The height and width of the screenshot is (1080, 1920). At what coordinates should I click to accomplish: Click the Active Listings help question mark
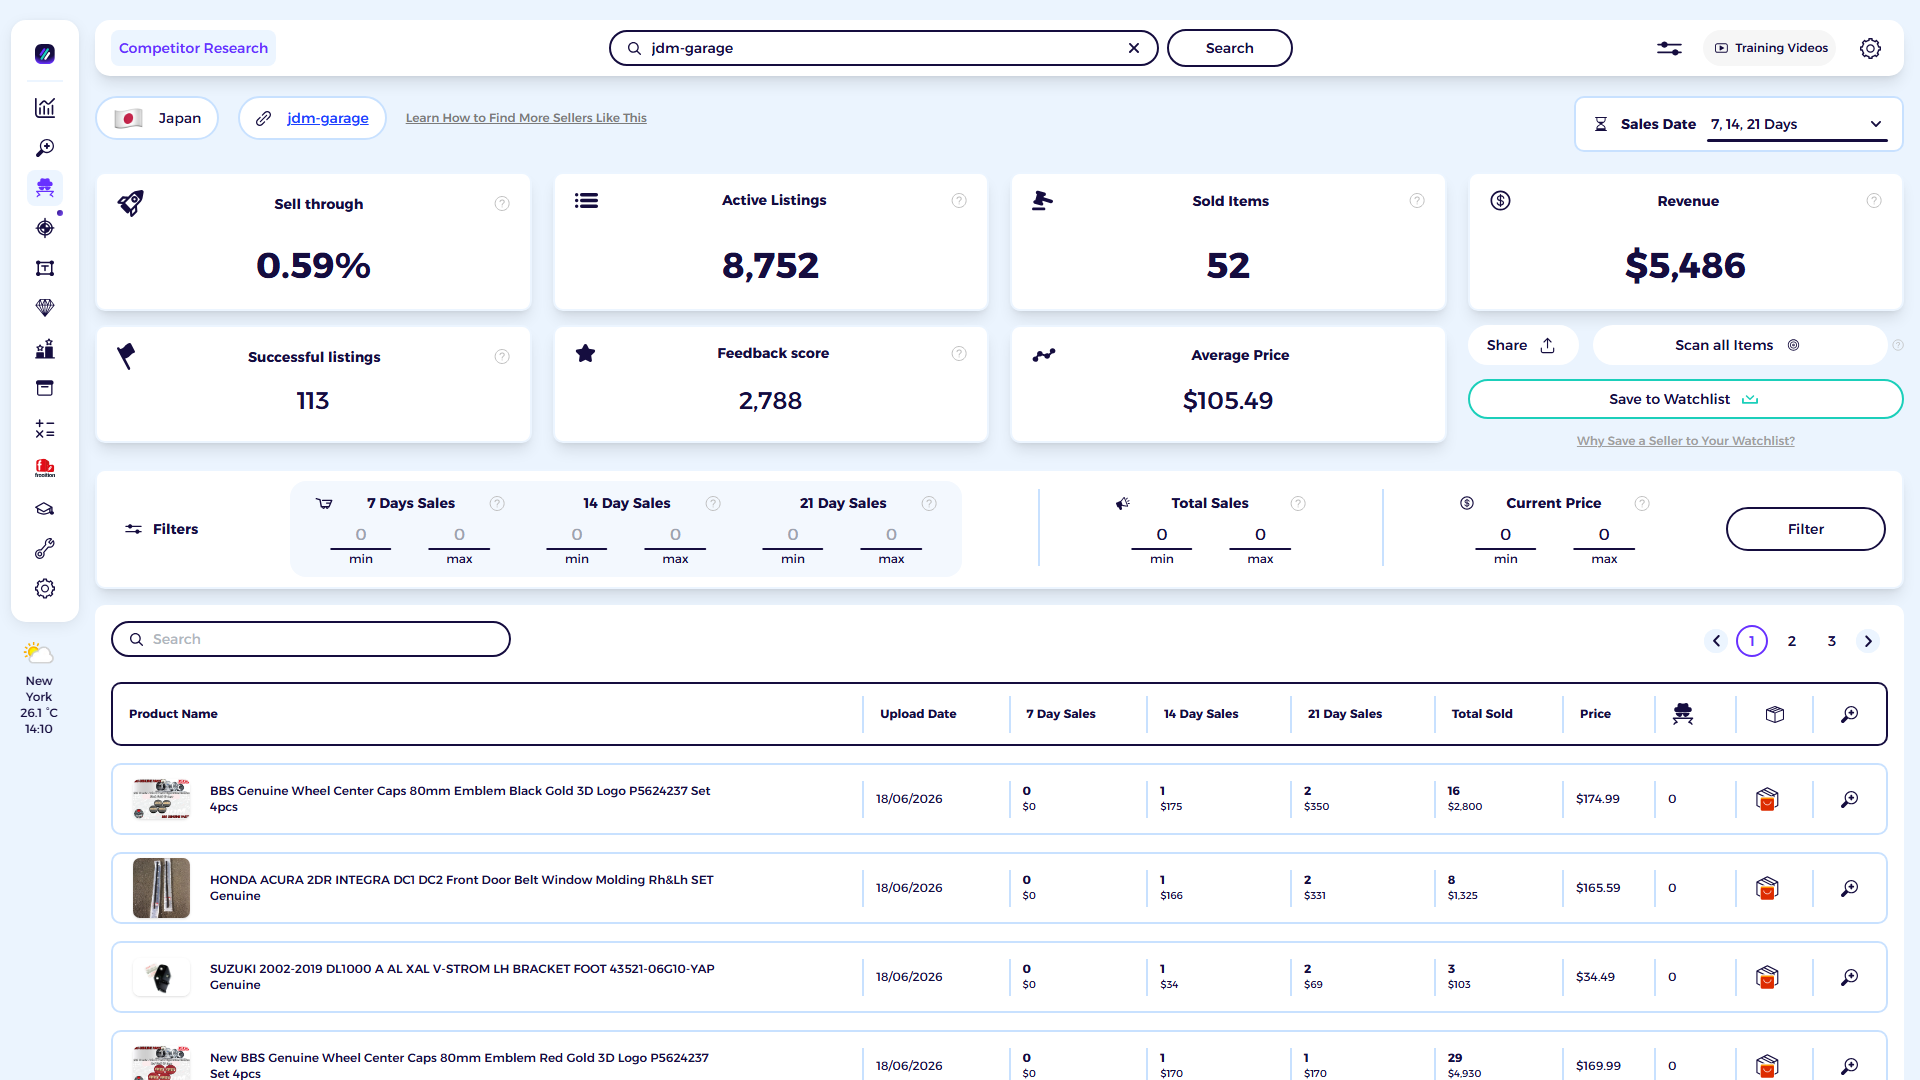959,201
